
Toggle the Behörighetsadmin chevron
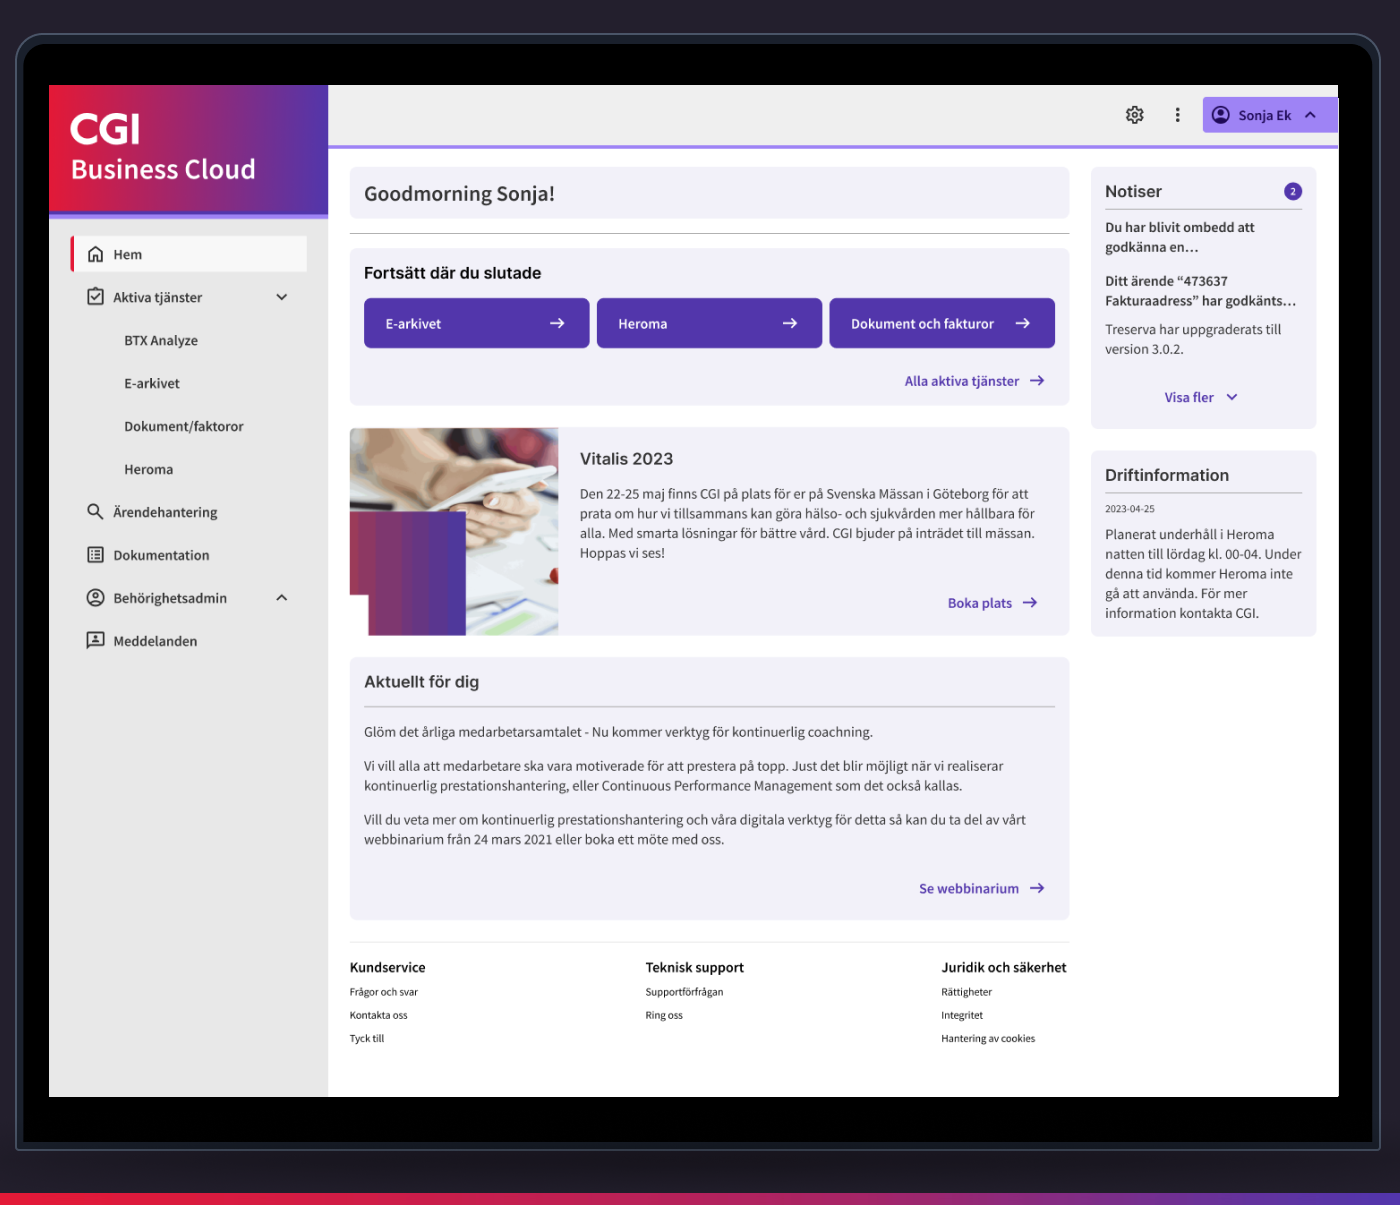pyautogui.click(x=282, y=598)
